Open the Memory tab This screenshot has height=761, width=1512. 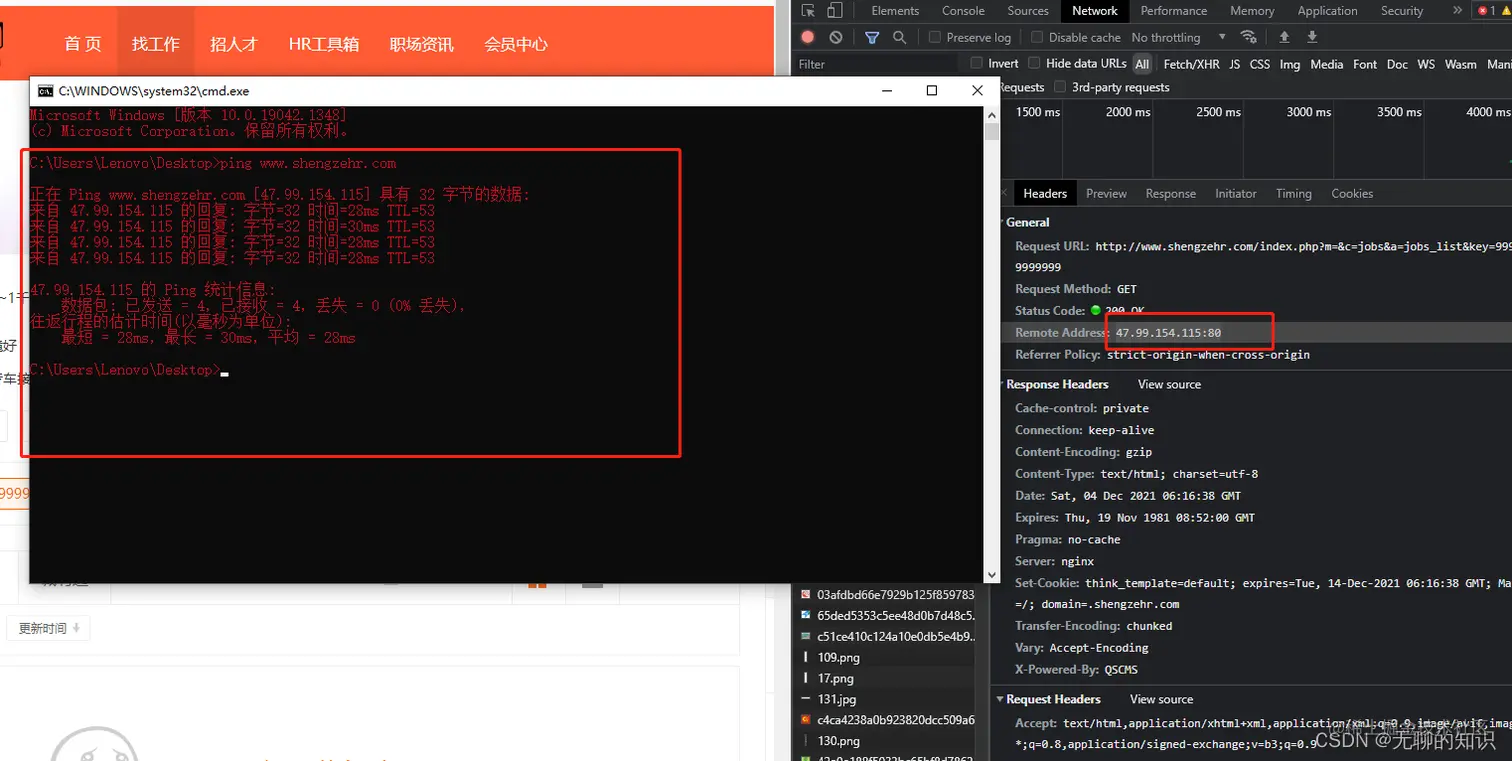(1252, 11)
